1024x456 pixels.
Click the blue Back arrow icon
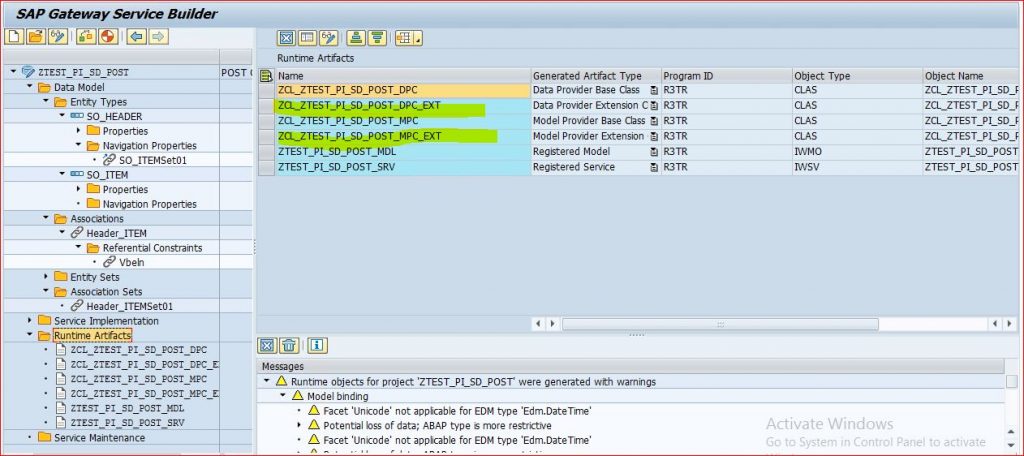tap(136, 37)
